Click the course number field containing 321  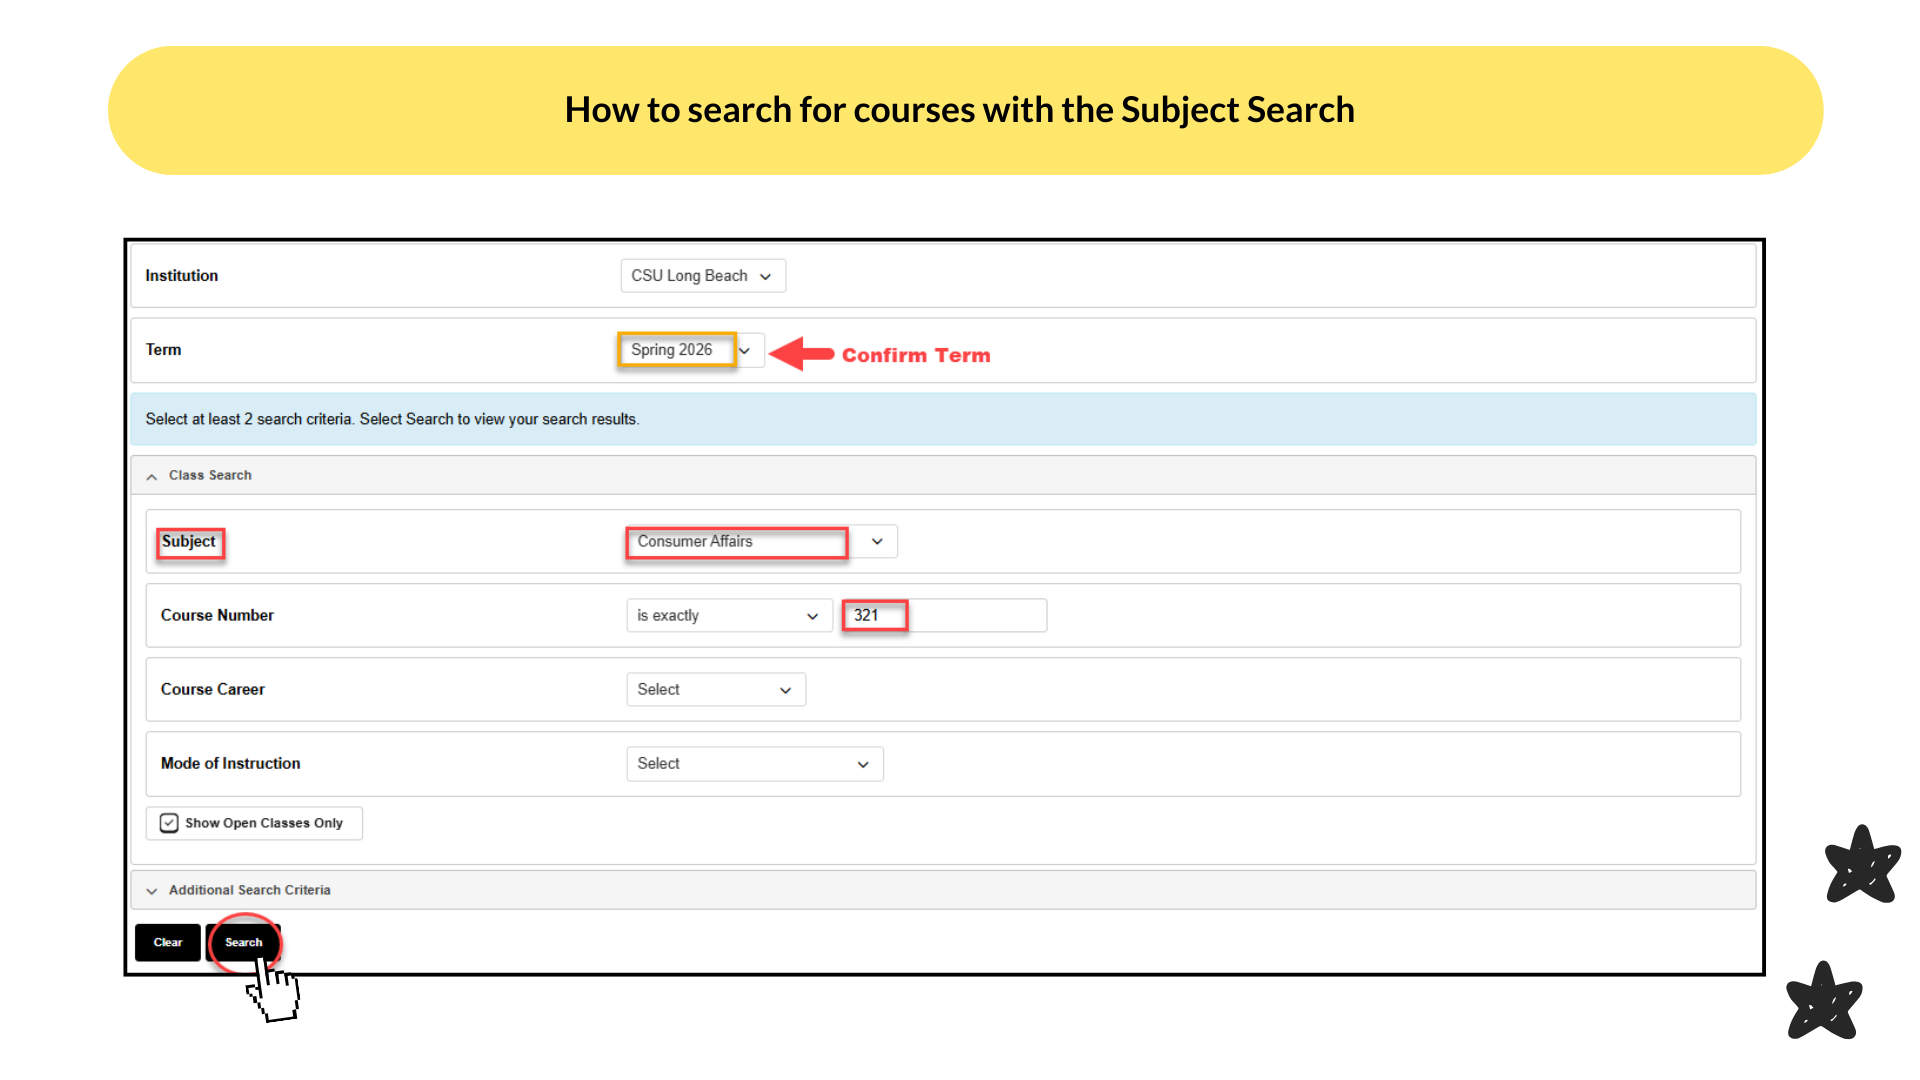(941, 615)
